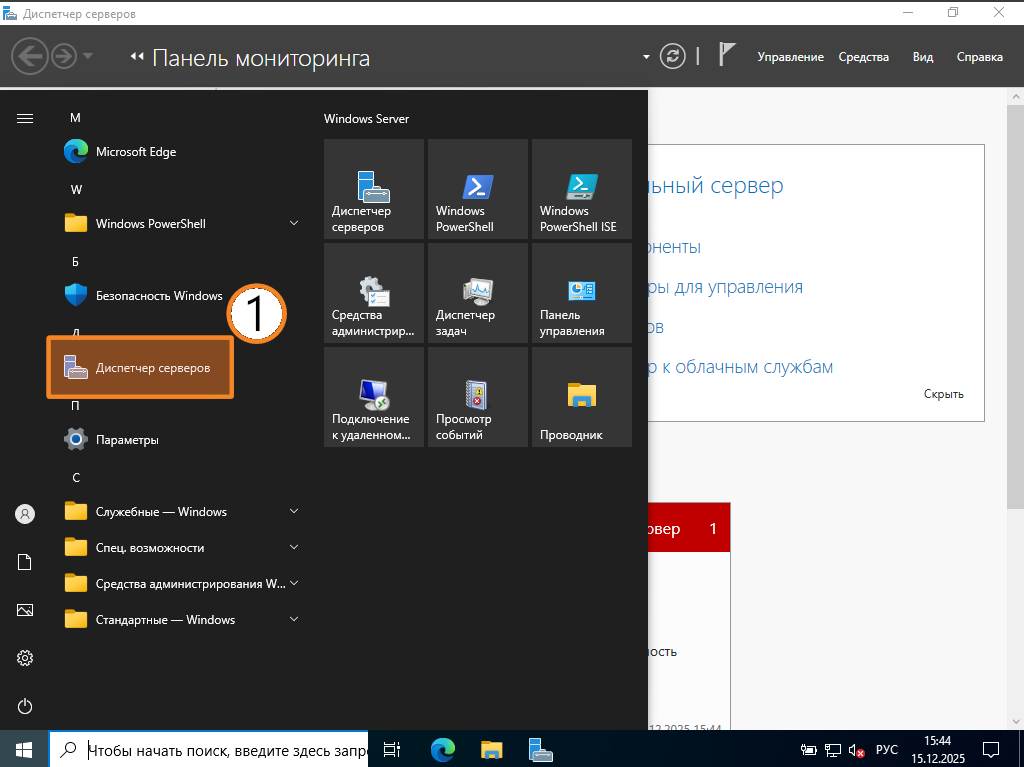The height and width of the screenshot is (767, 1024).
Task: Click the Server Manager refresh icon
Action: pyautogui.click(x=675, y=56)
